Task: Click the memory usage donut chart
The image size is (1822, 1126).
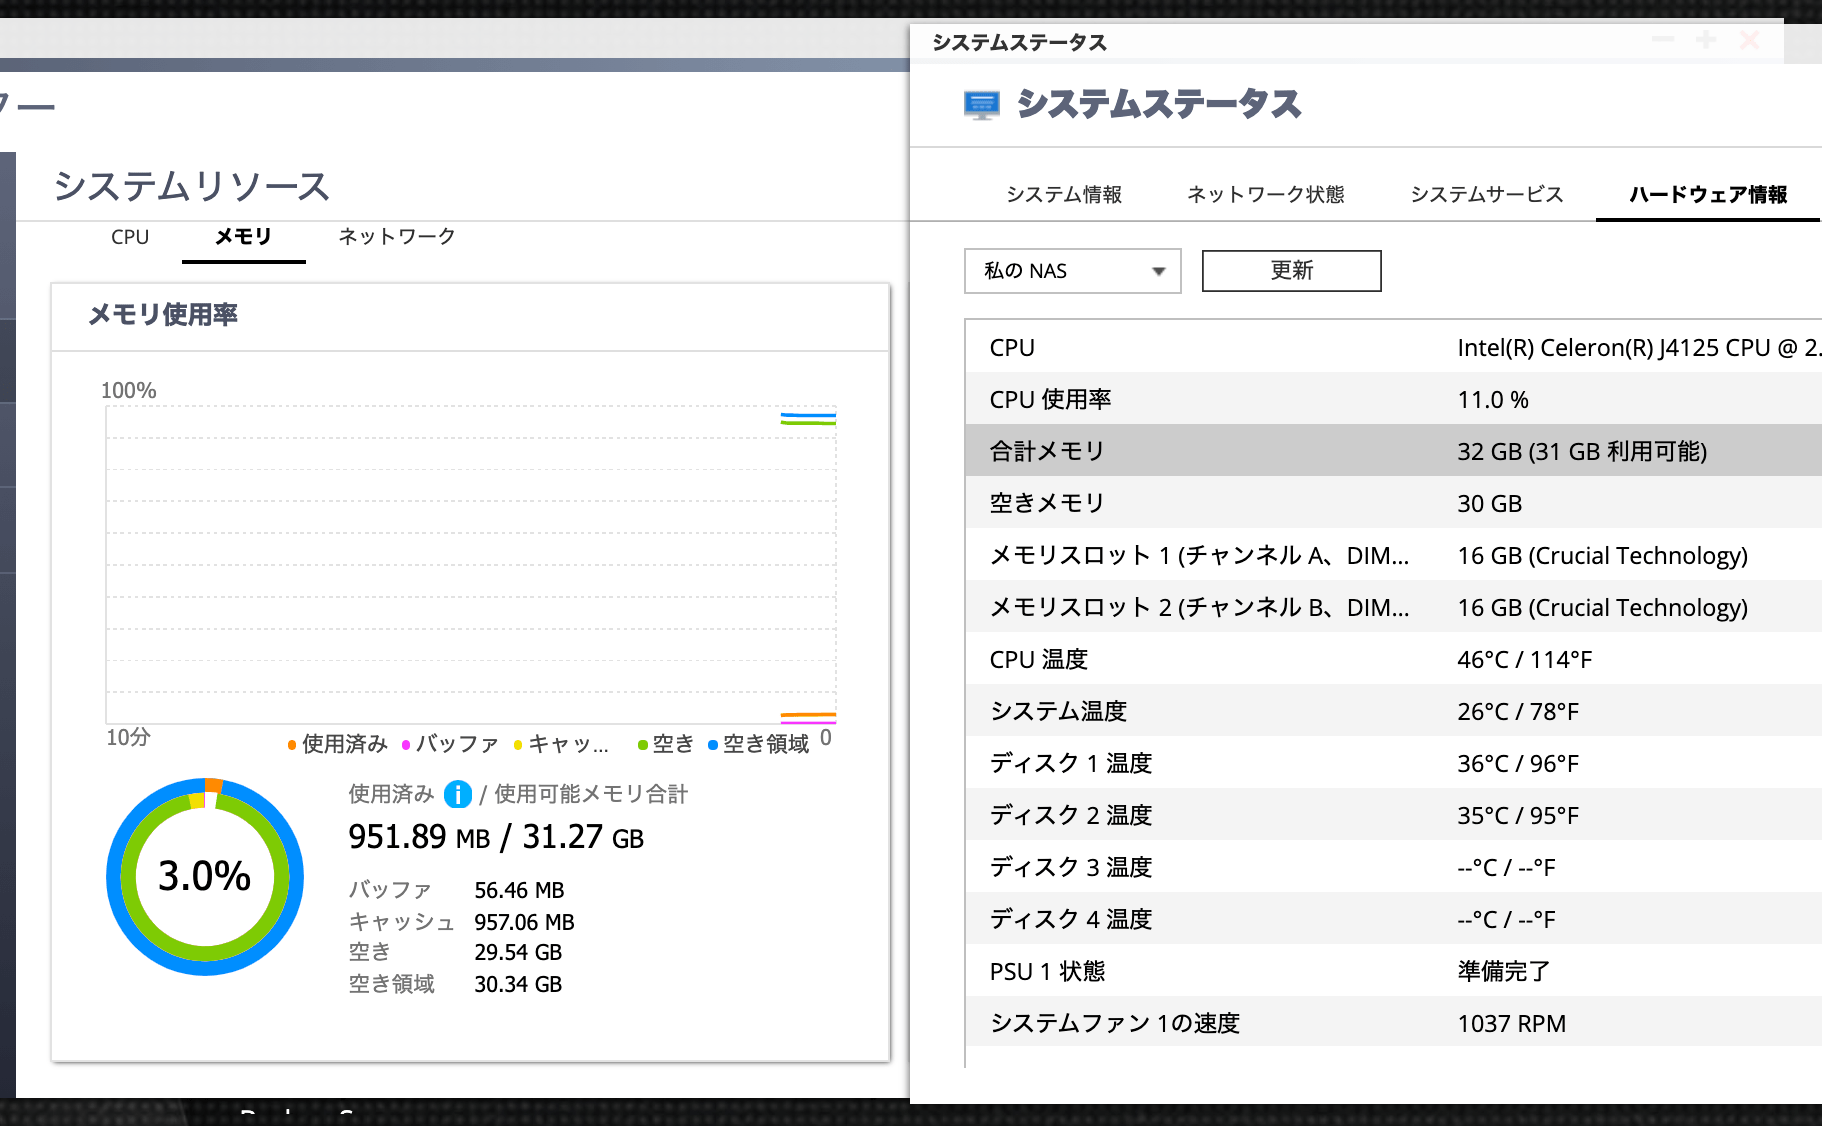Action: (x=205, y=878)
